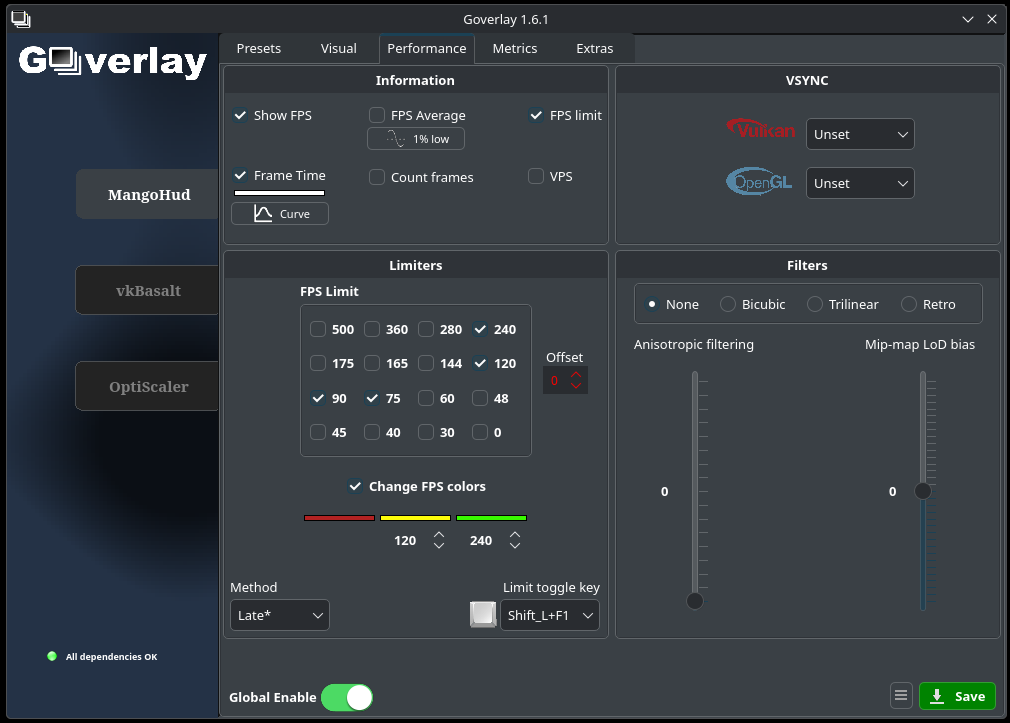Screen dimensions: 1010x723
Task: Open the Vulkan VSYNC dropdown
Action: 860,134
